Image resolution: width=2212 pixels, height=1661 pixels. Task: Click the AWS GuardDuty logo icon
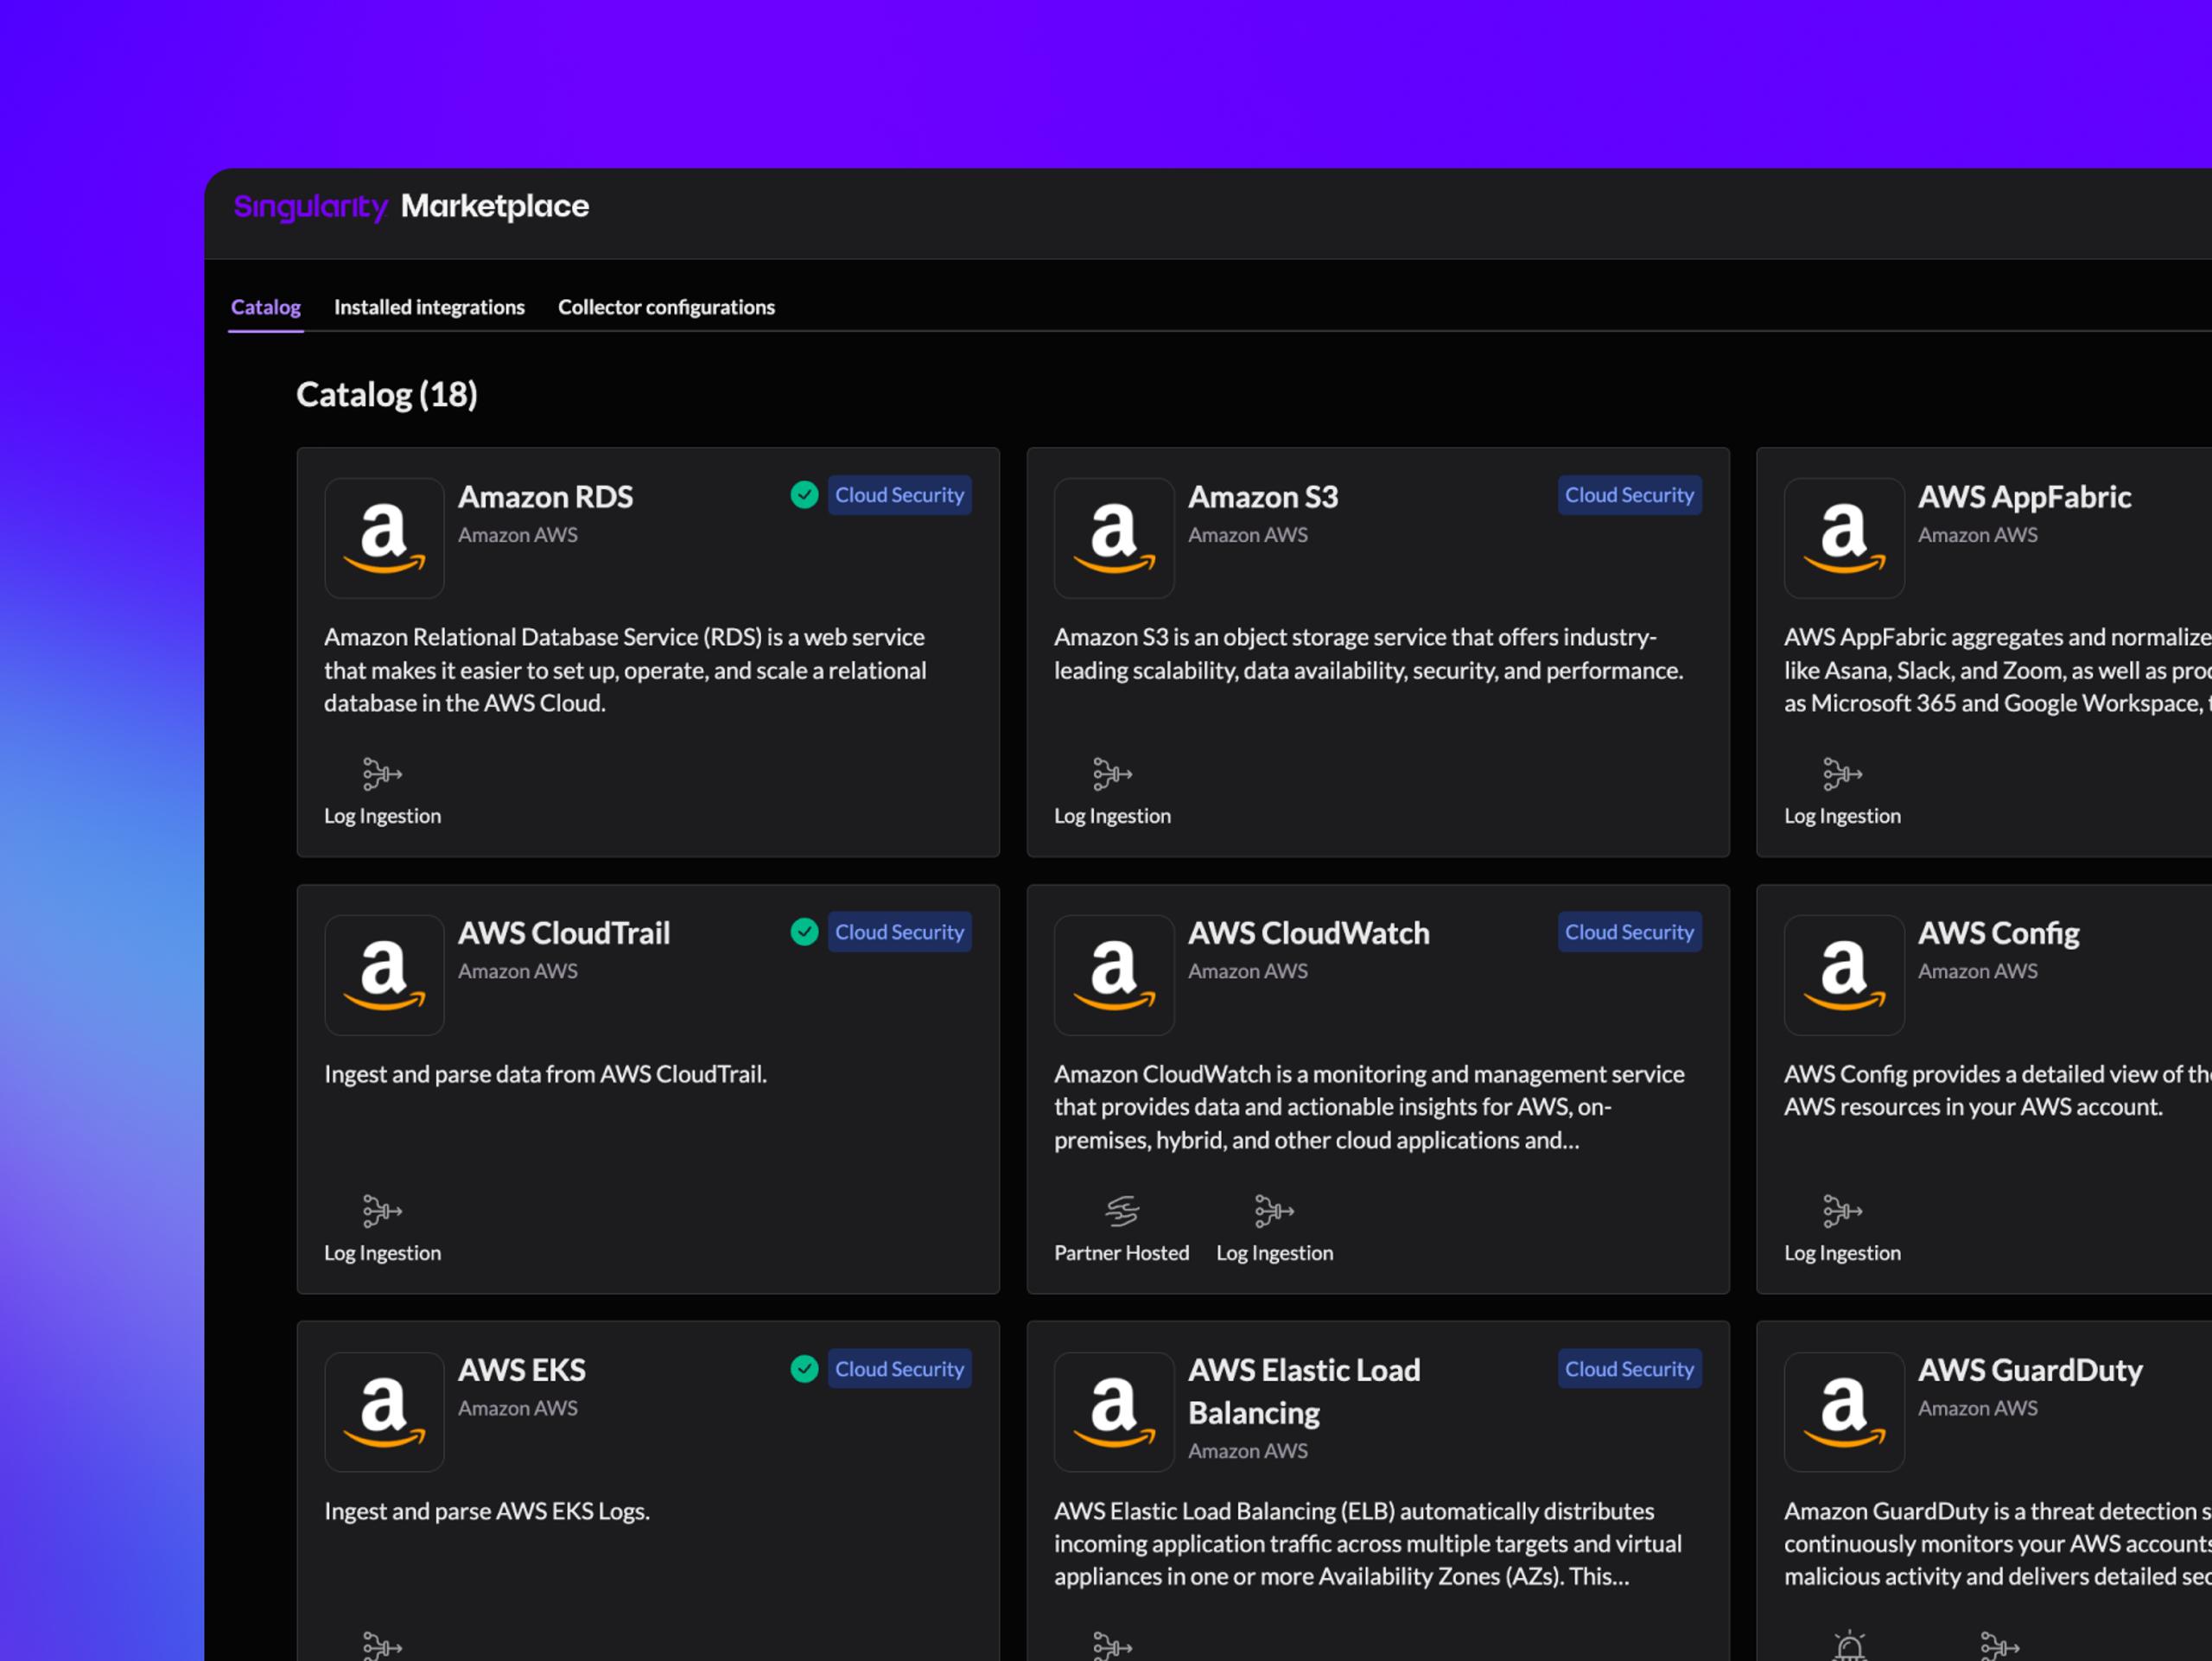(1844, 1412)
